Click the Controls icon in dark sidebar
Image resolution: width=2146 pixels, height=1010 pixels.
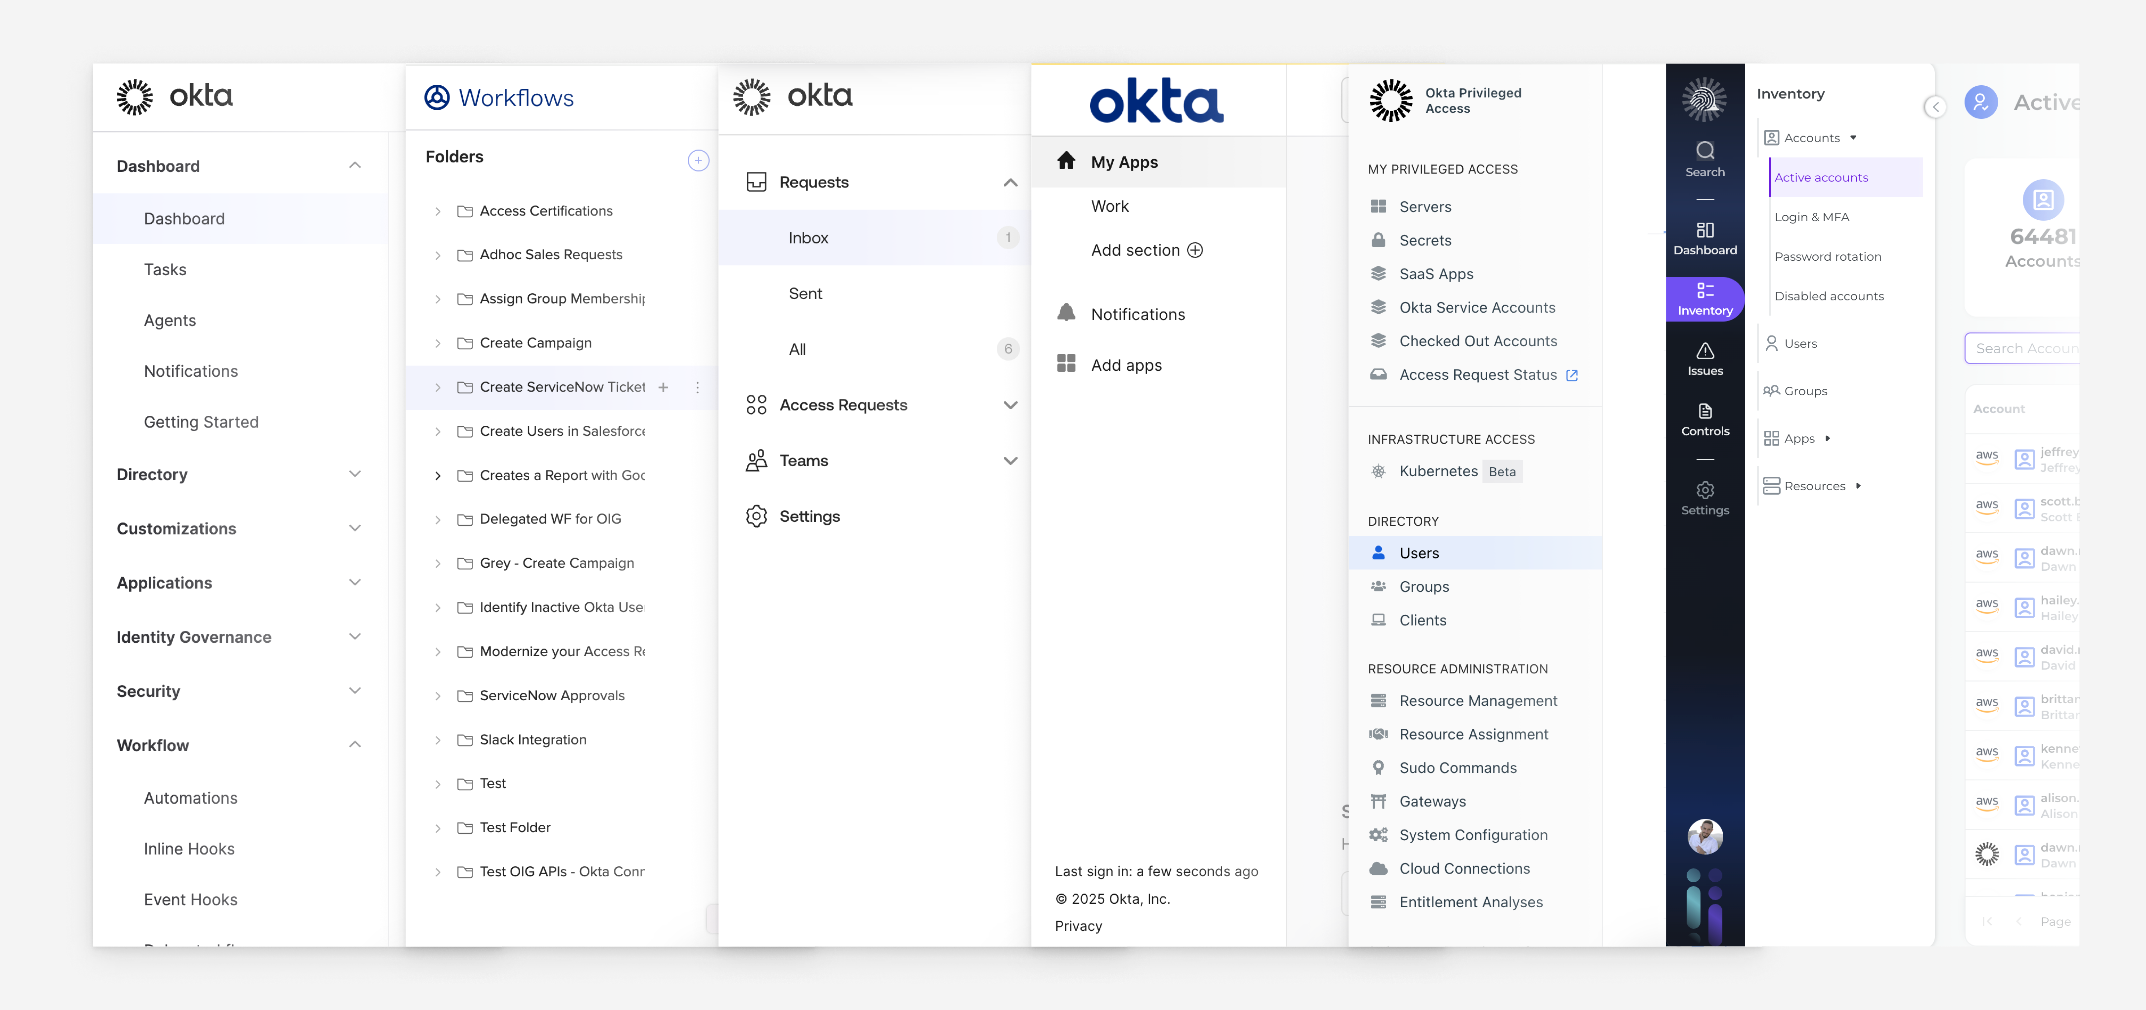1705,418
